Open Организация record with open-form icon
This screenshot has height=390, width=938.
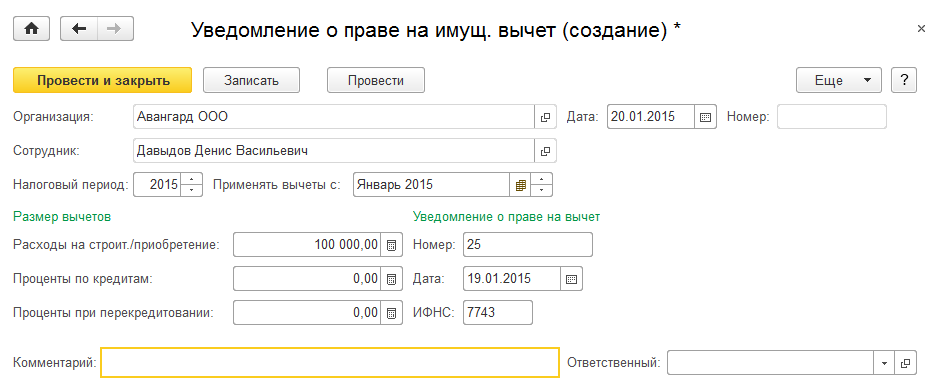pos(545,117)
